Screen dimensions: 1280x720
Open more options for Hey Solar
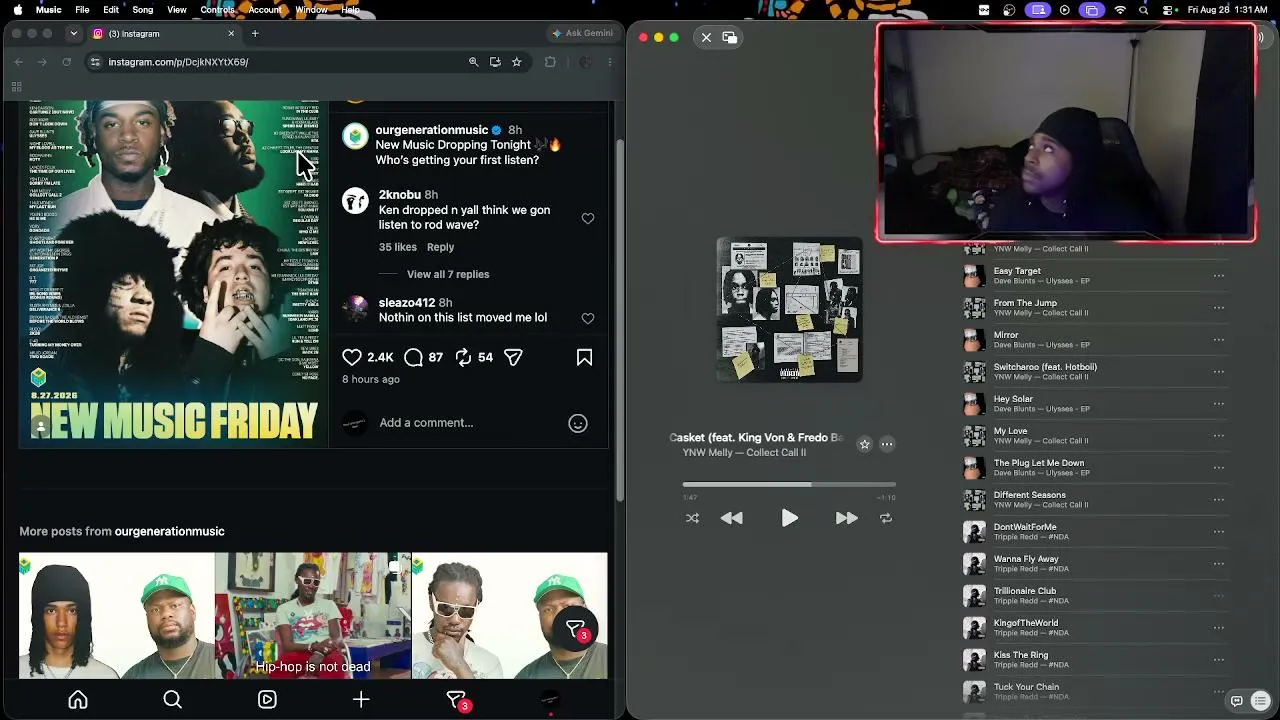[1219, 404]
